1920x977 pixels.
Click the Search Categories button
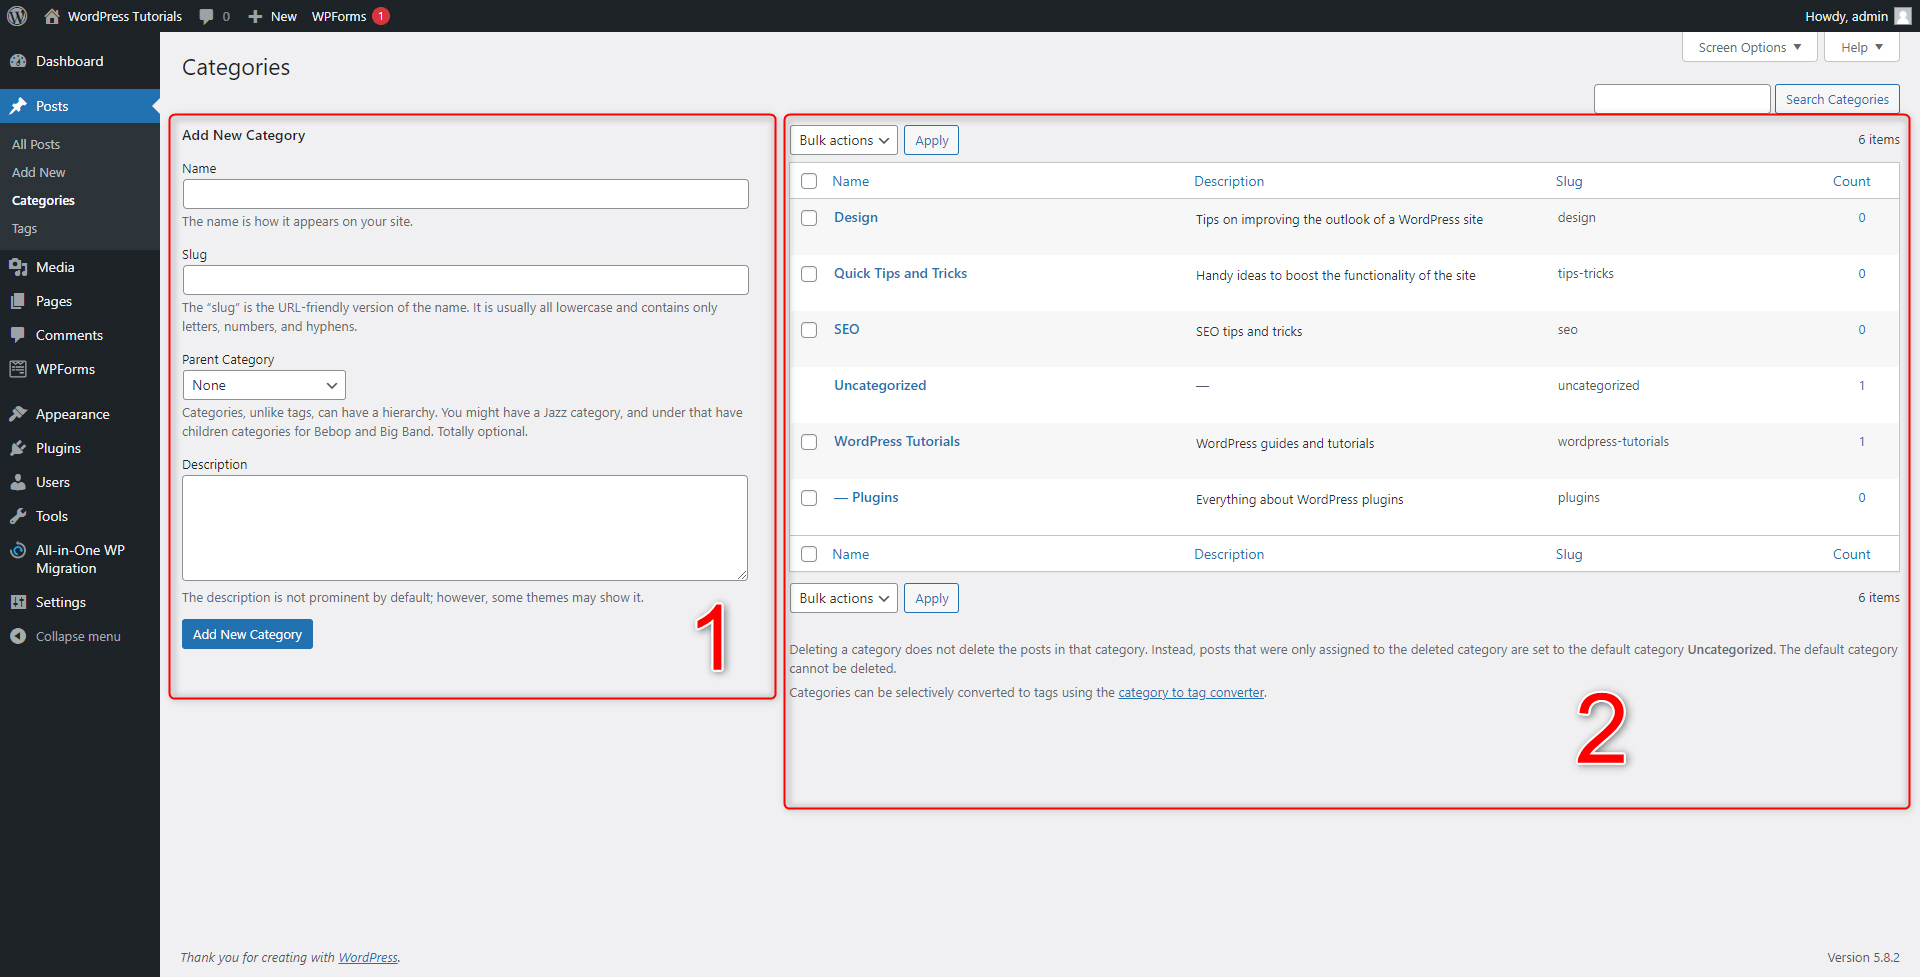click(x=1836, y=99)
